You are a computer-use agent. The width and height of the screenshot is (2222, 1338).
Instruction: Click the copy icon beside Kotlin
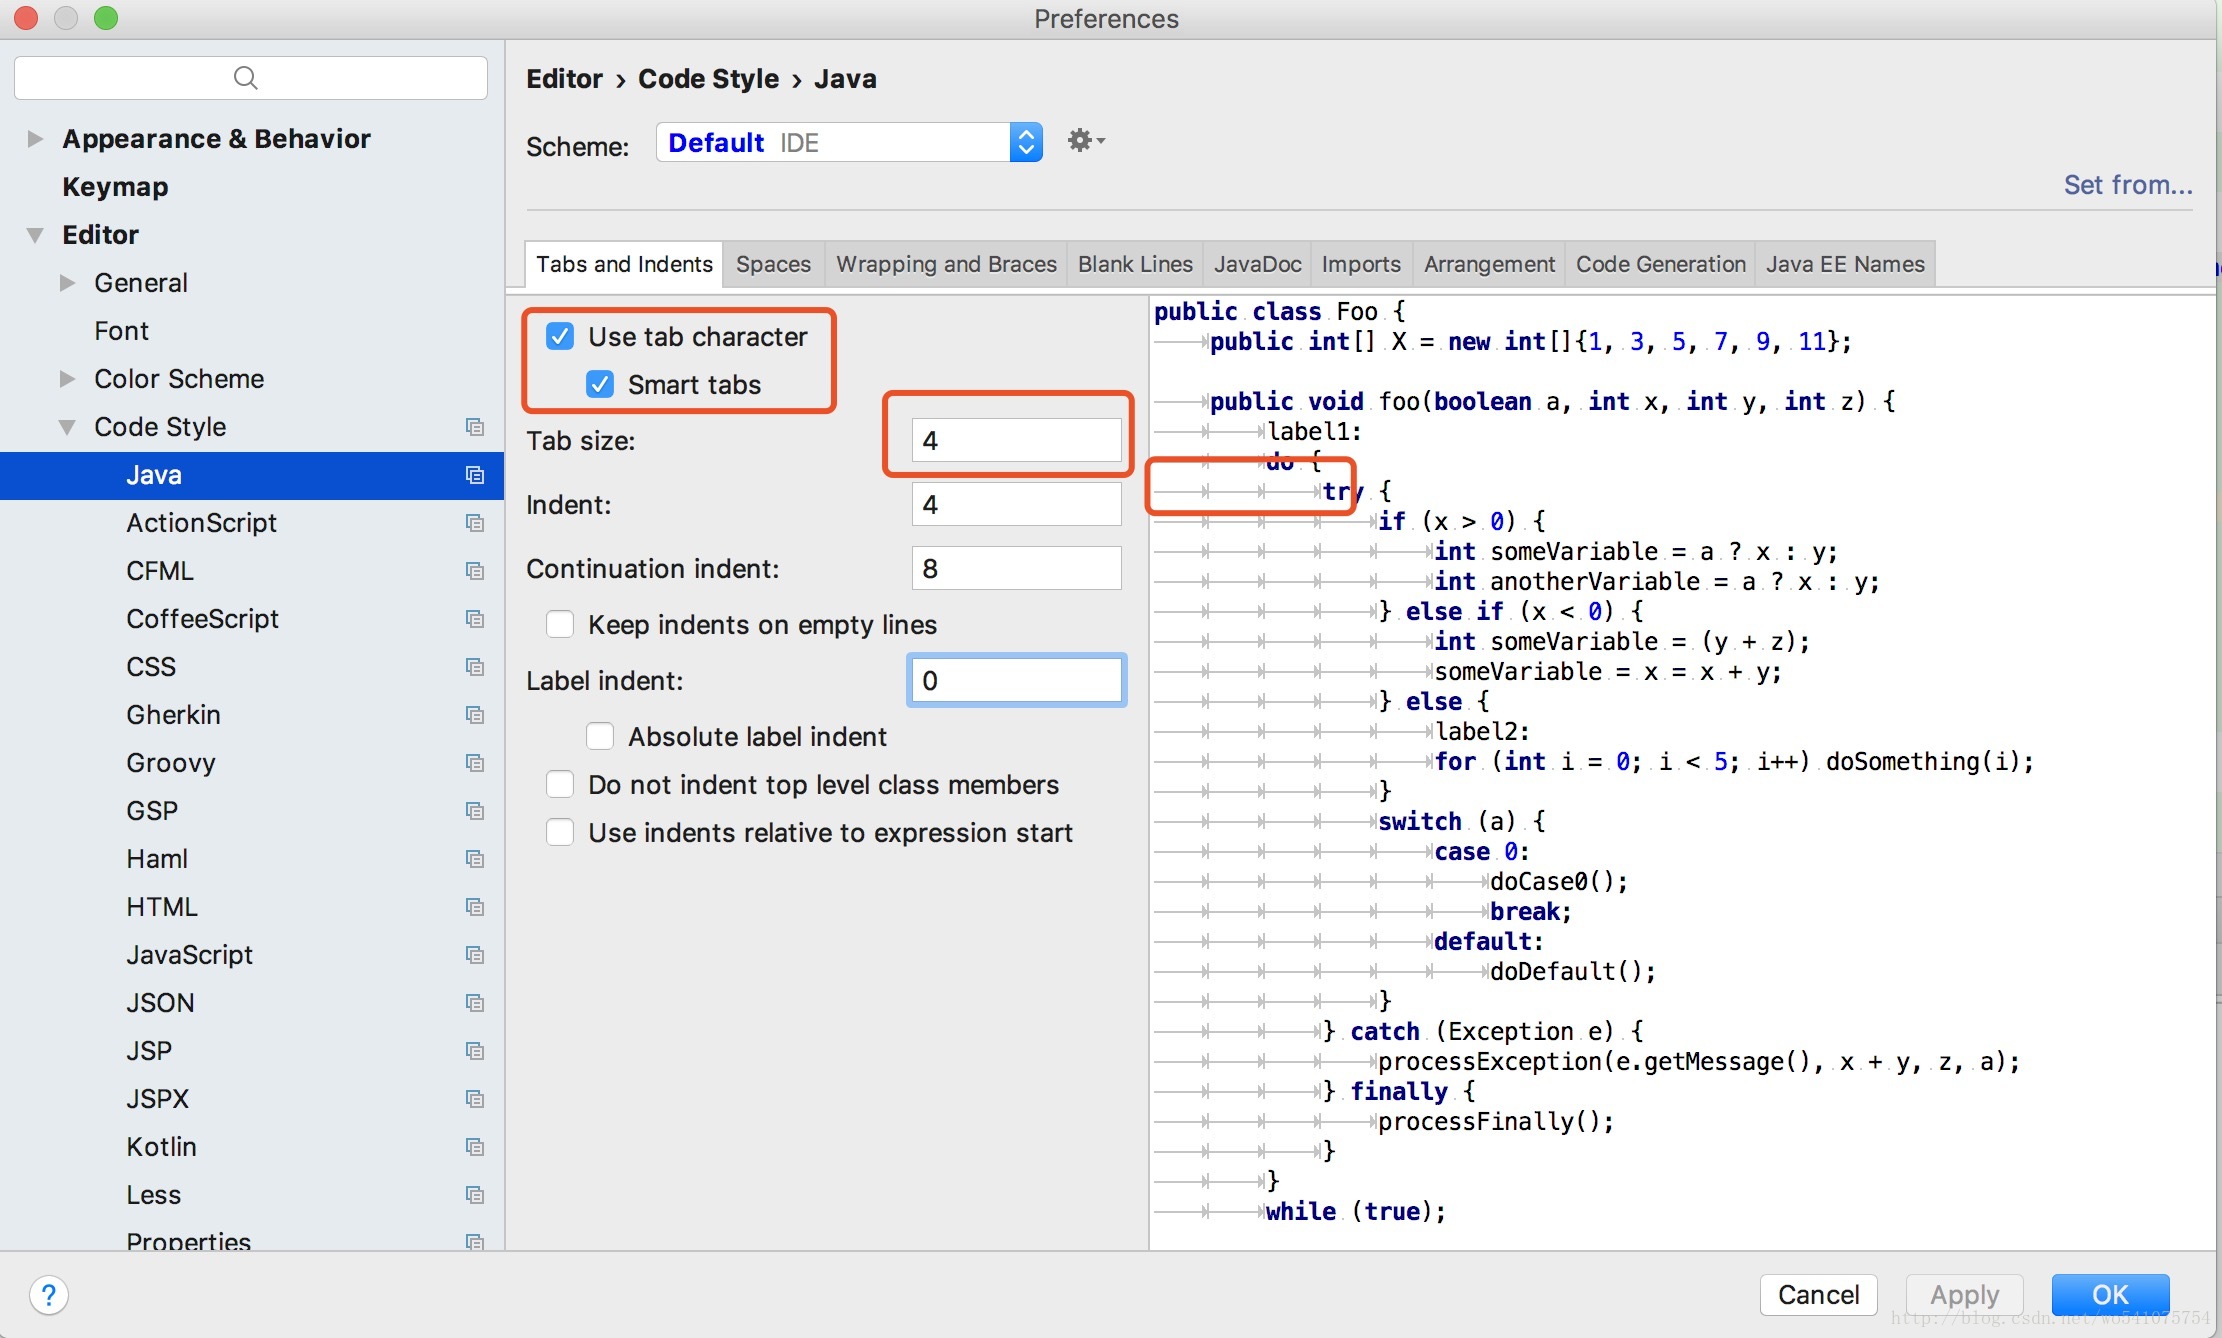point(475,1147)
